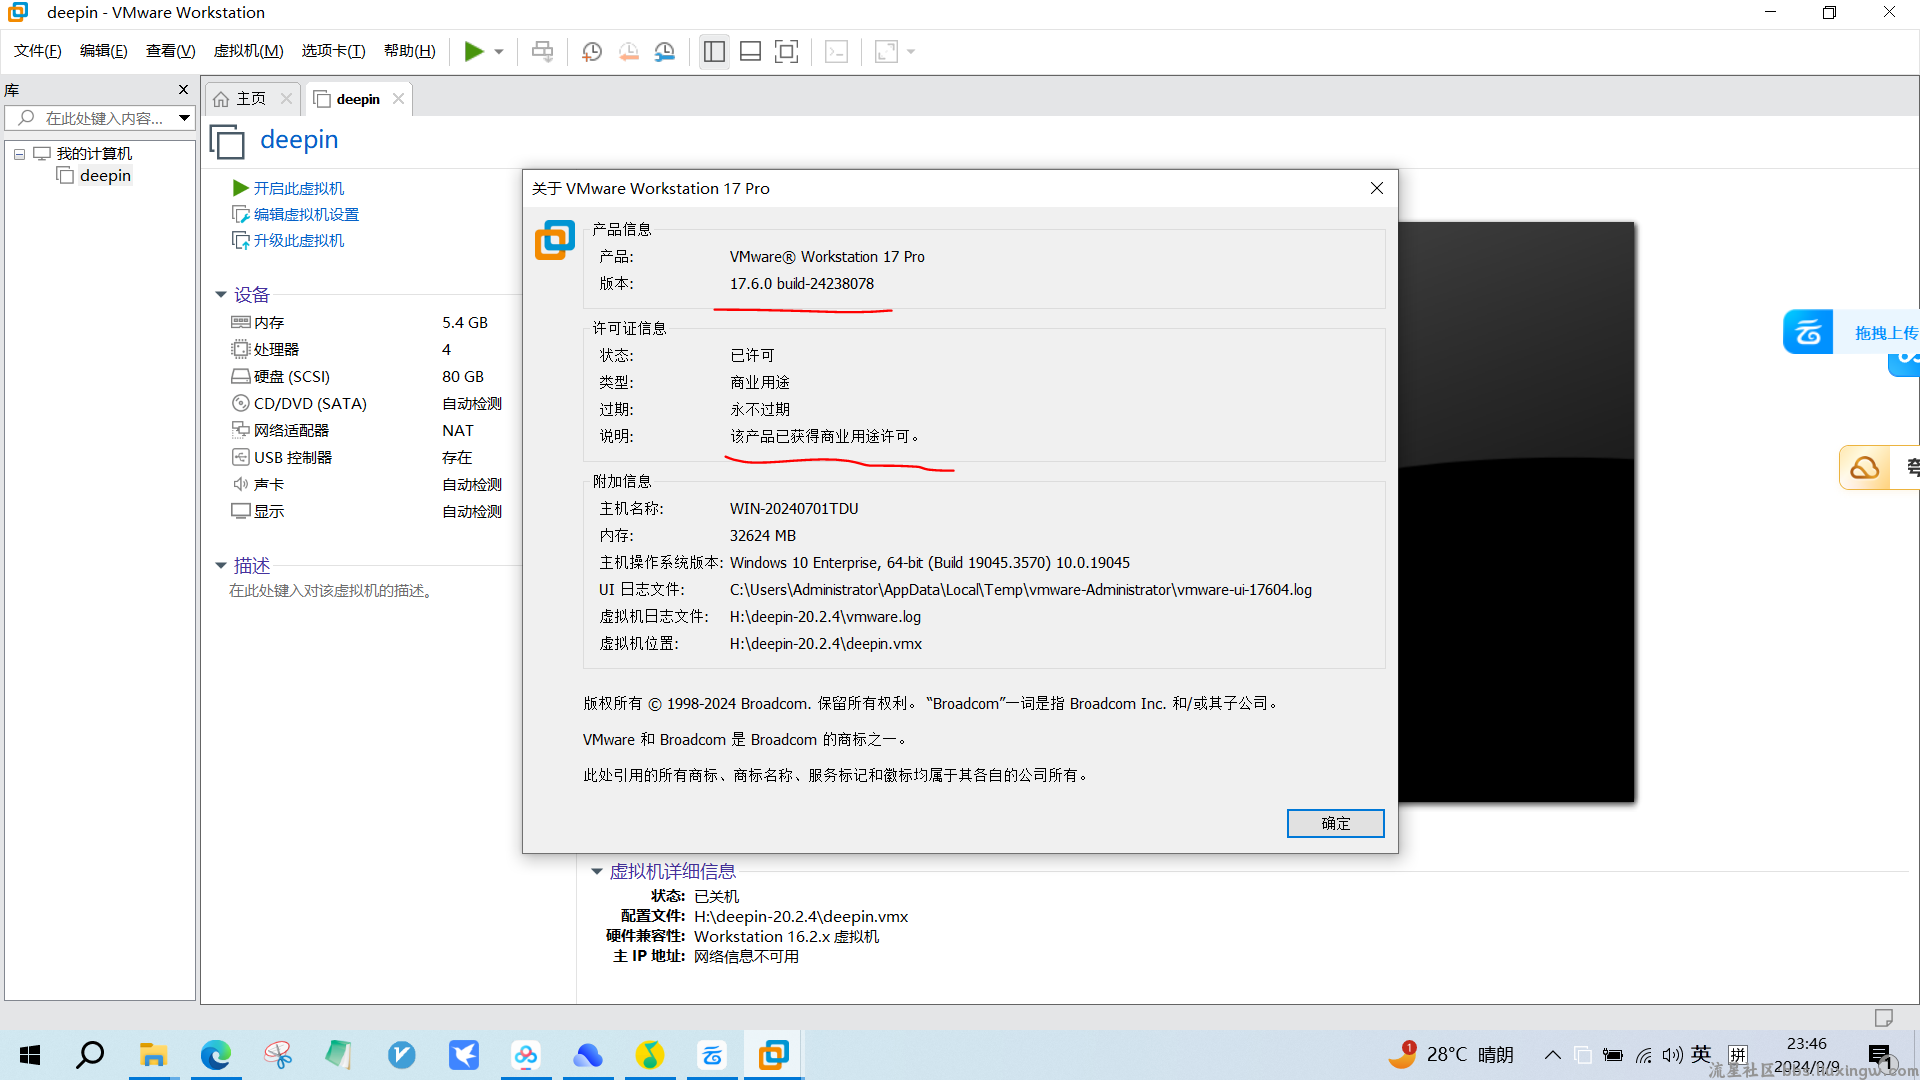Collapse the 设备 section
This screenshot has height=1080, width=1920.
pos(221,295)
